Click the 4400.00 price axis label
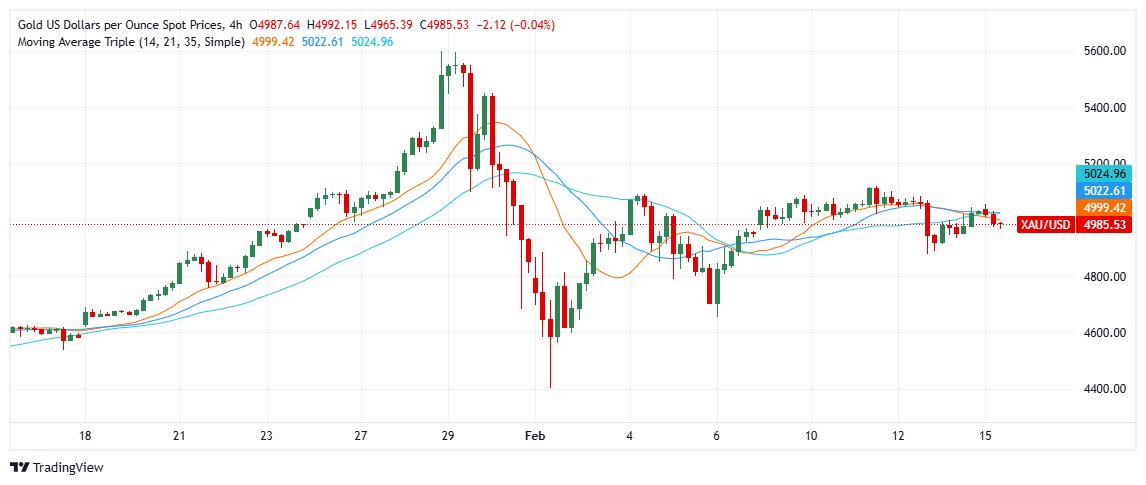This screenshot has width=1146, height=485. (1104, 389)
